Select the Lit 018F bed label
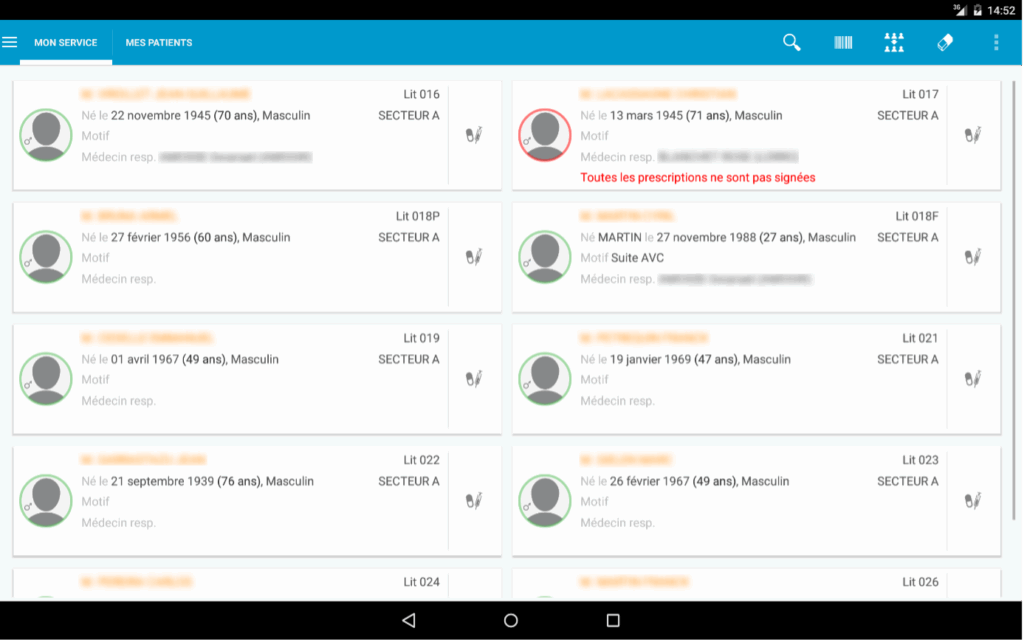The height and width of the screenshot is (642, 1024). click(x=917, y=216)
